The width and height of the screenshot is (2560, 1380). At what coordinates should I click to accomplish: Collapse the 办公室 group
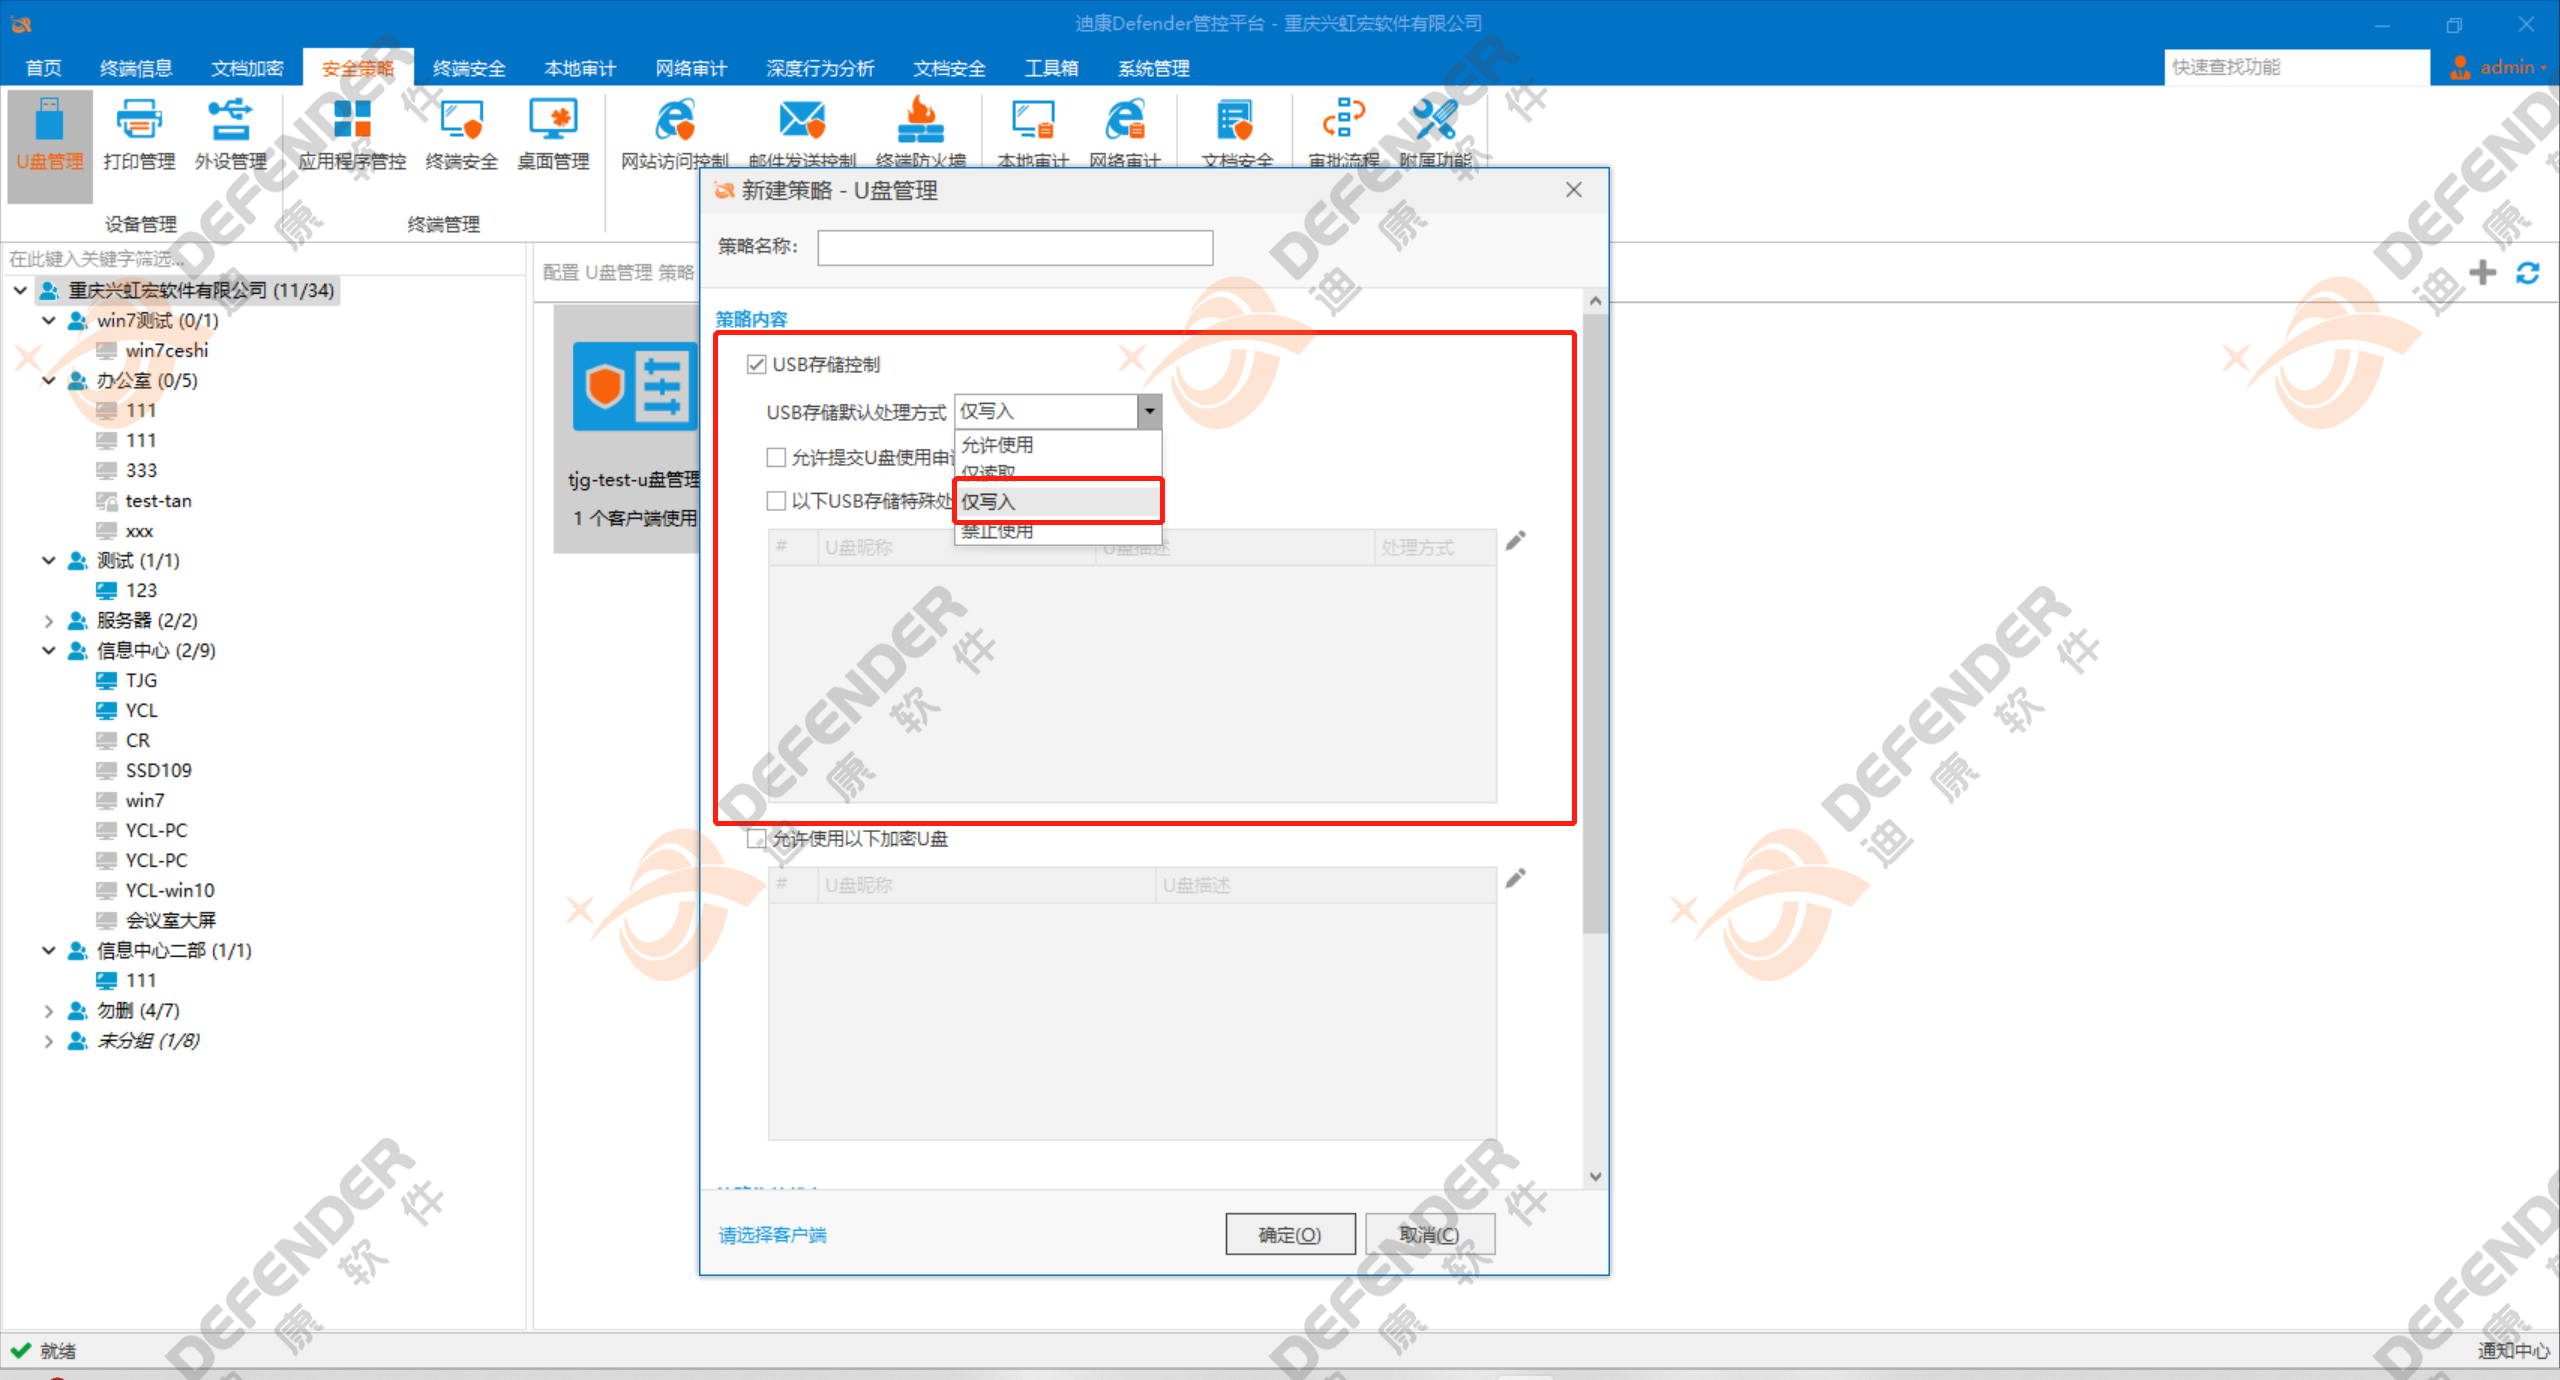tap(48, 380)
